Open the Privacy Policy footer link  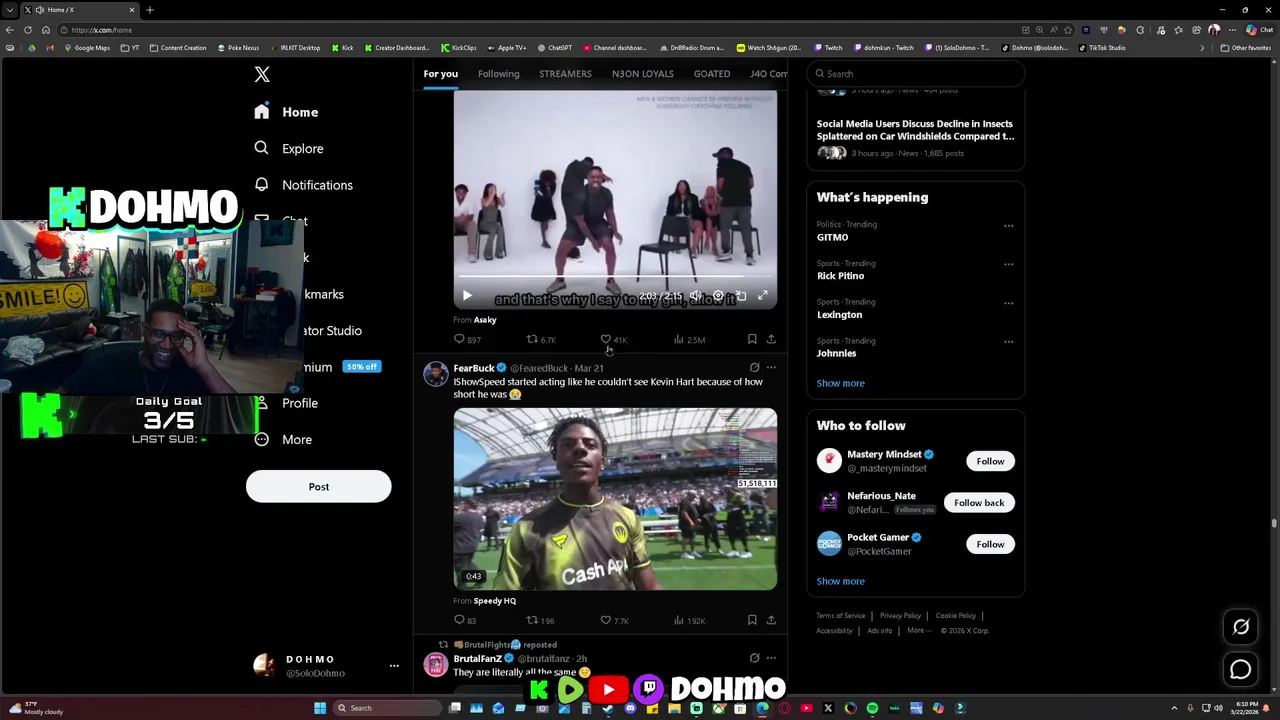click(900, 616)
